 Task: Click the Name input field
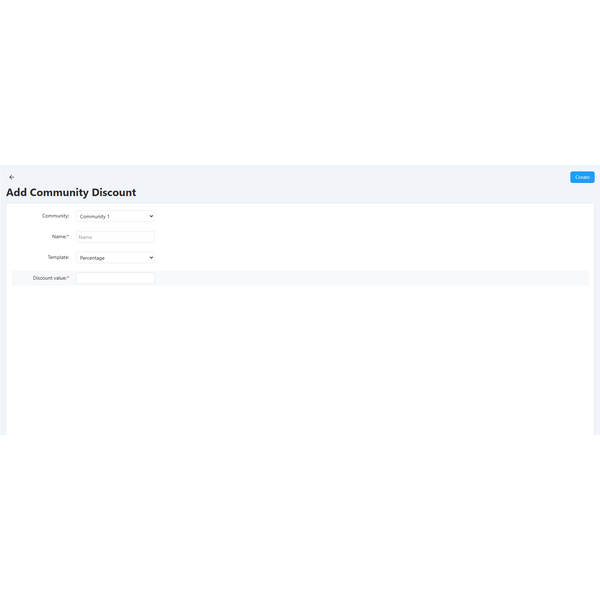point(115,237)
